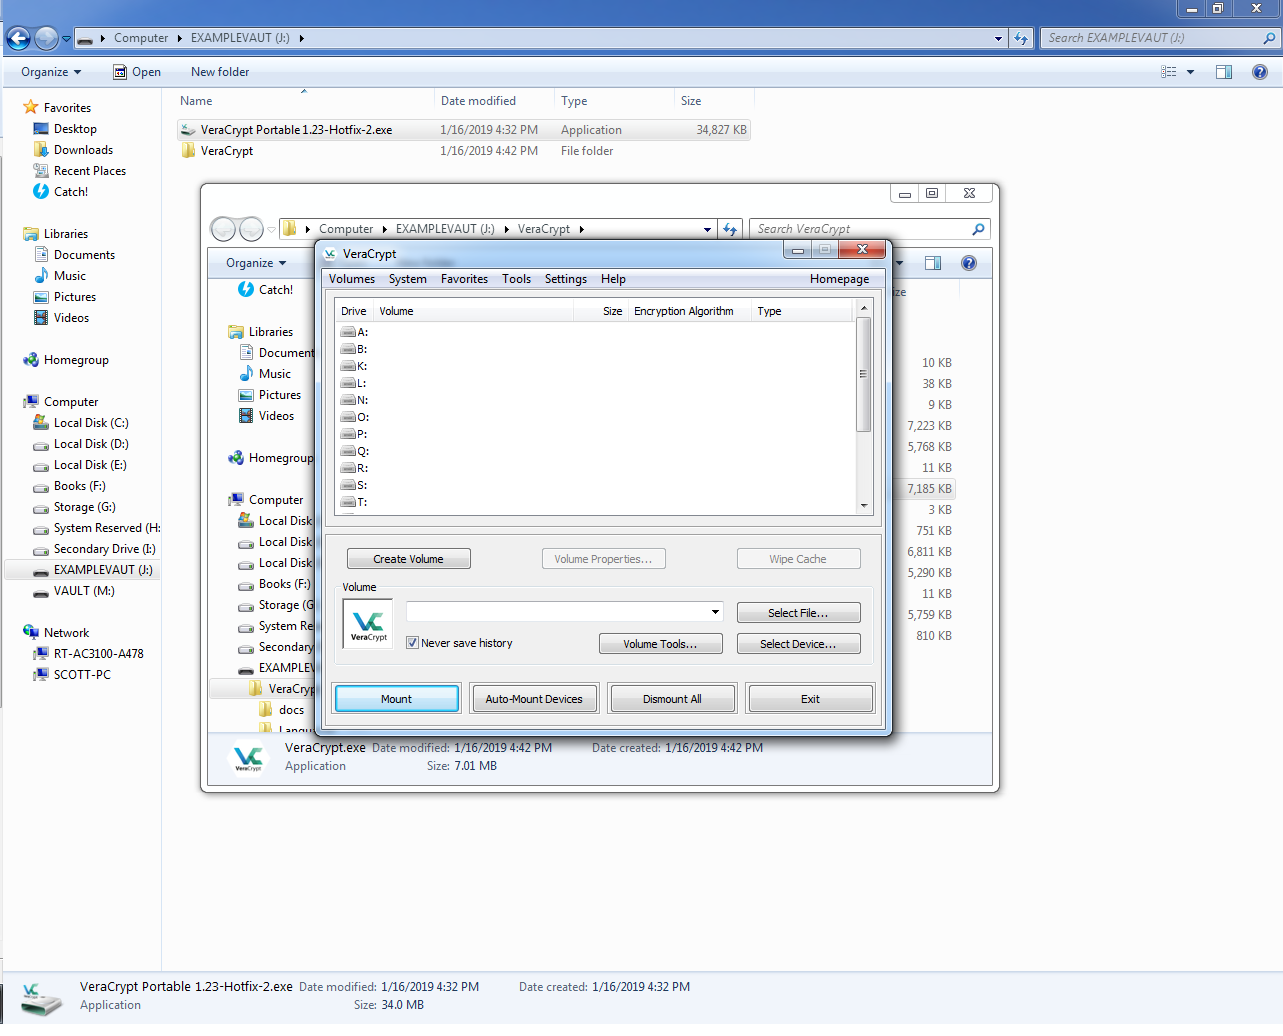Open the EXAMPLEVAUT address bar history dropdown
Image resolution: width=1283 pixels, height=1036 pixels.
pyautogui.click(x=998, y=38)
